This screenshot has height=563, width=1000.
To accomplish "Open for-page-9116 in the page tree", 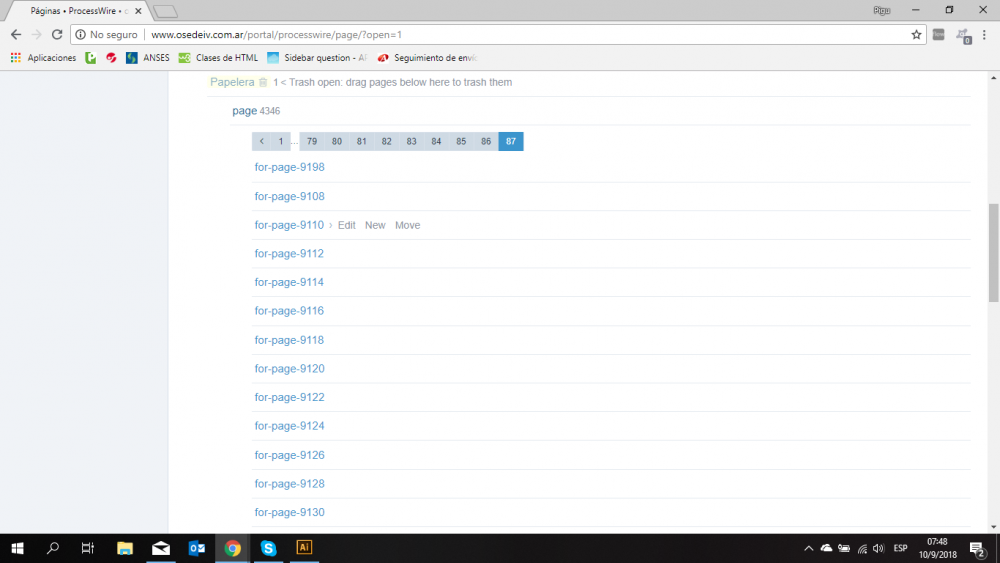I will (289, 311).
